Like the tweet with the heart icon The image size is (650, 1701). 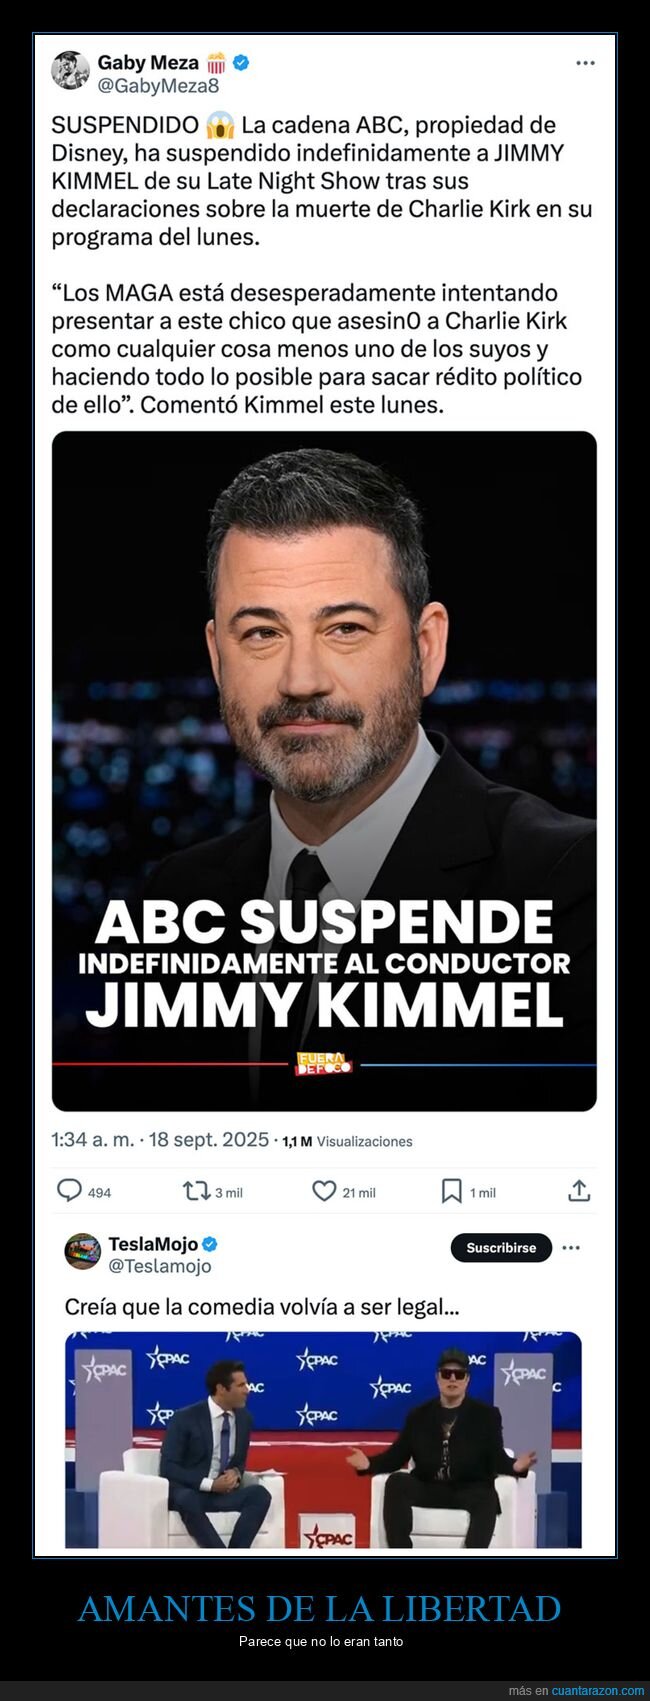tap(324, 1191)
